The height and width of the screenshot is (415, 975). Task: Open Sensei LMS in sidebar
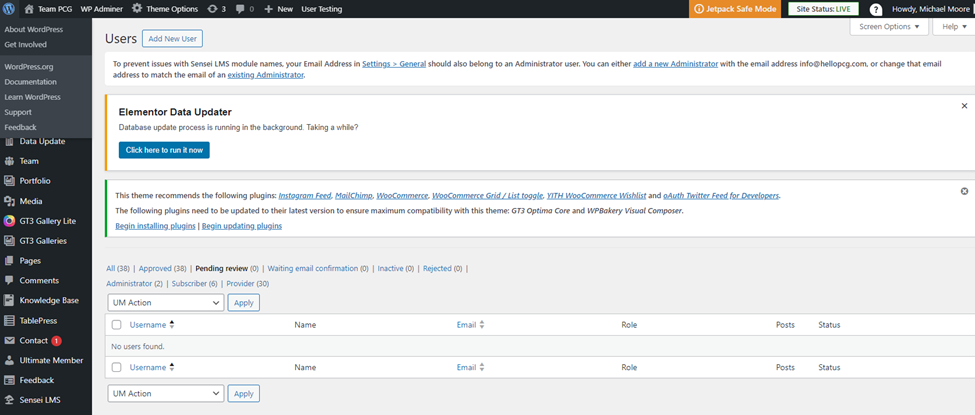40,399
